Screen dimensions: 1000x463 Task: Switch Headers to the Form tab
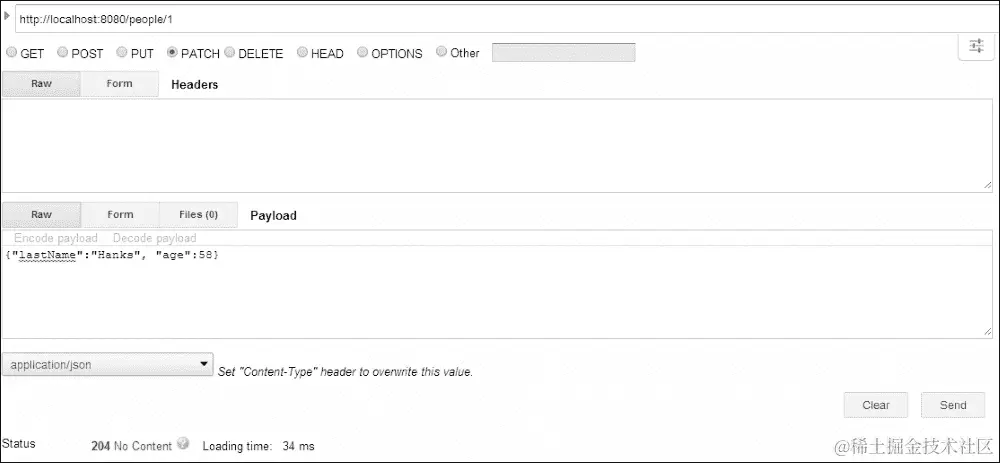119,84
